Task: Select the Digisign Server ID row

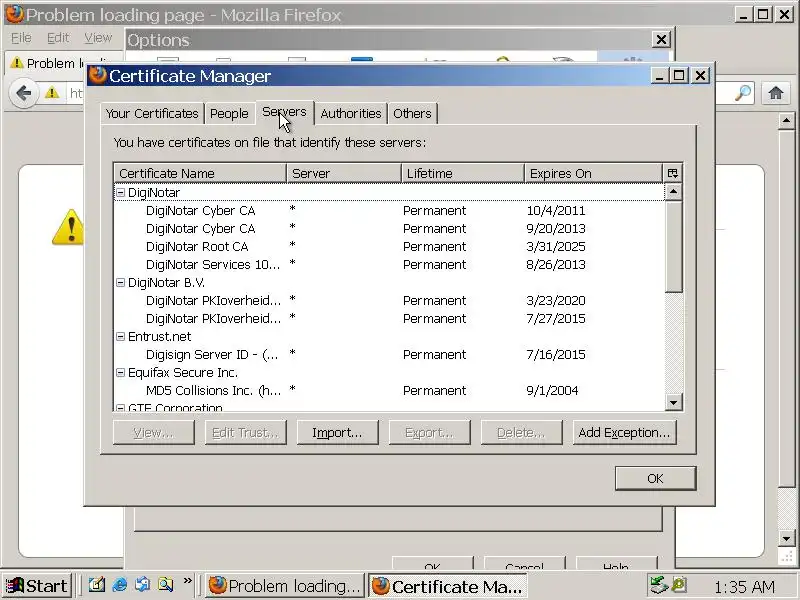Action: [x=389, y=355]
